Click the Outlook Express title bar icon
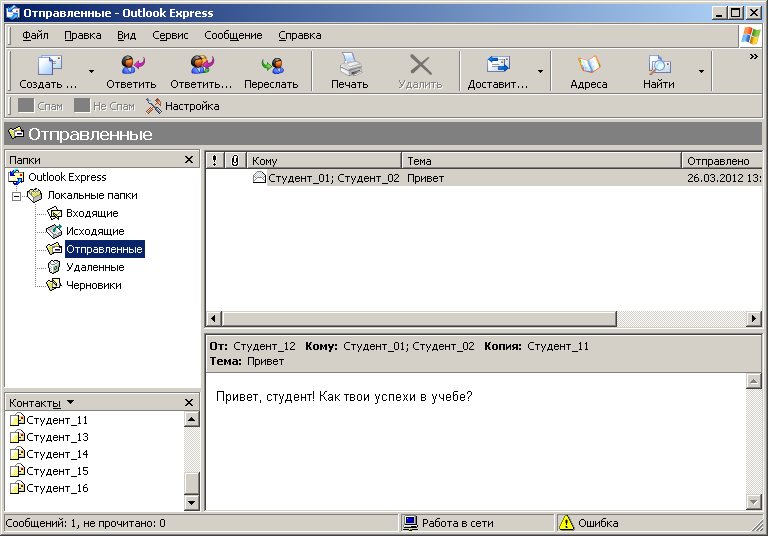The height and width of the screenshot is (536, 768). pyautogui.click(x=13, y=13)
